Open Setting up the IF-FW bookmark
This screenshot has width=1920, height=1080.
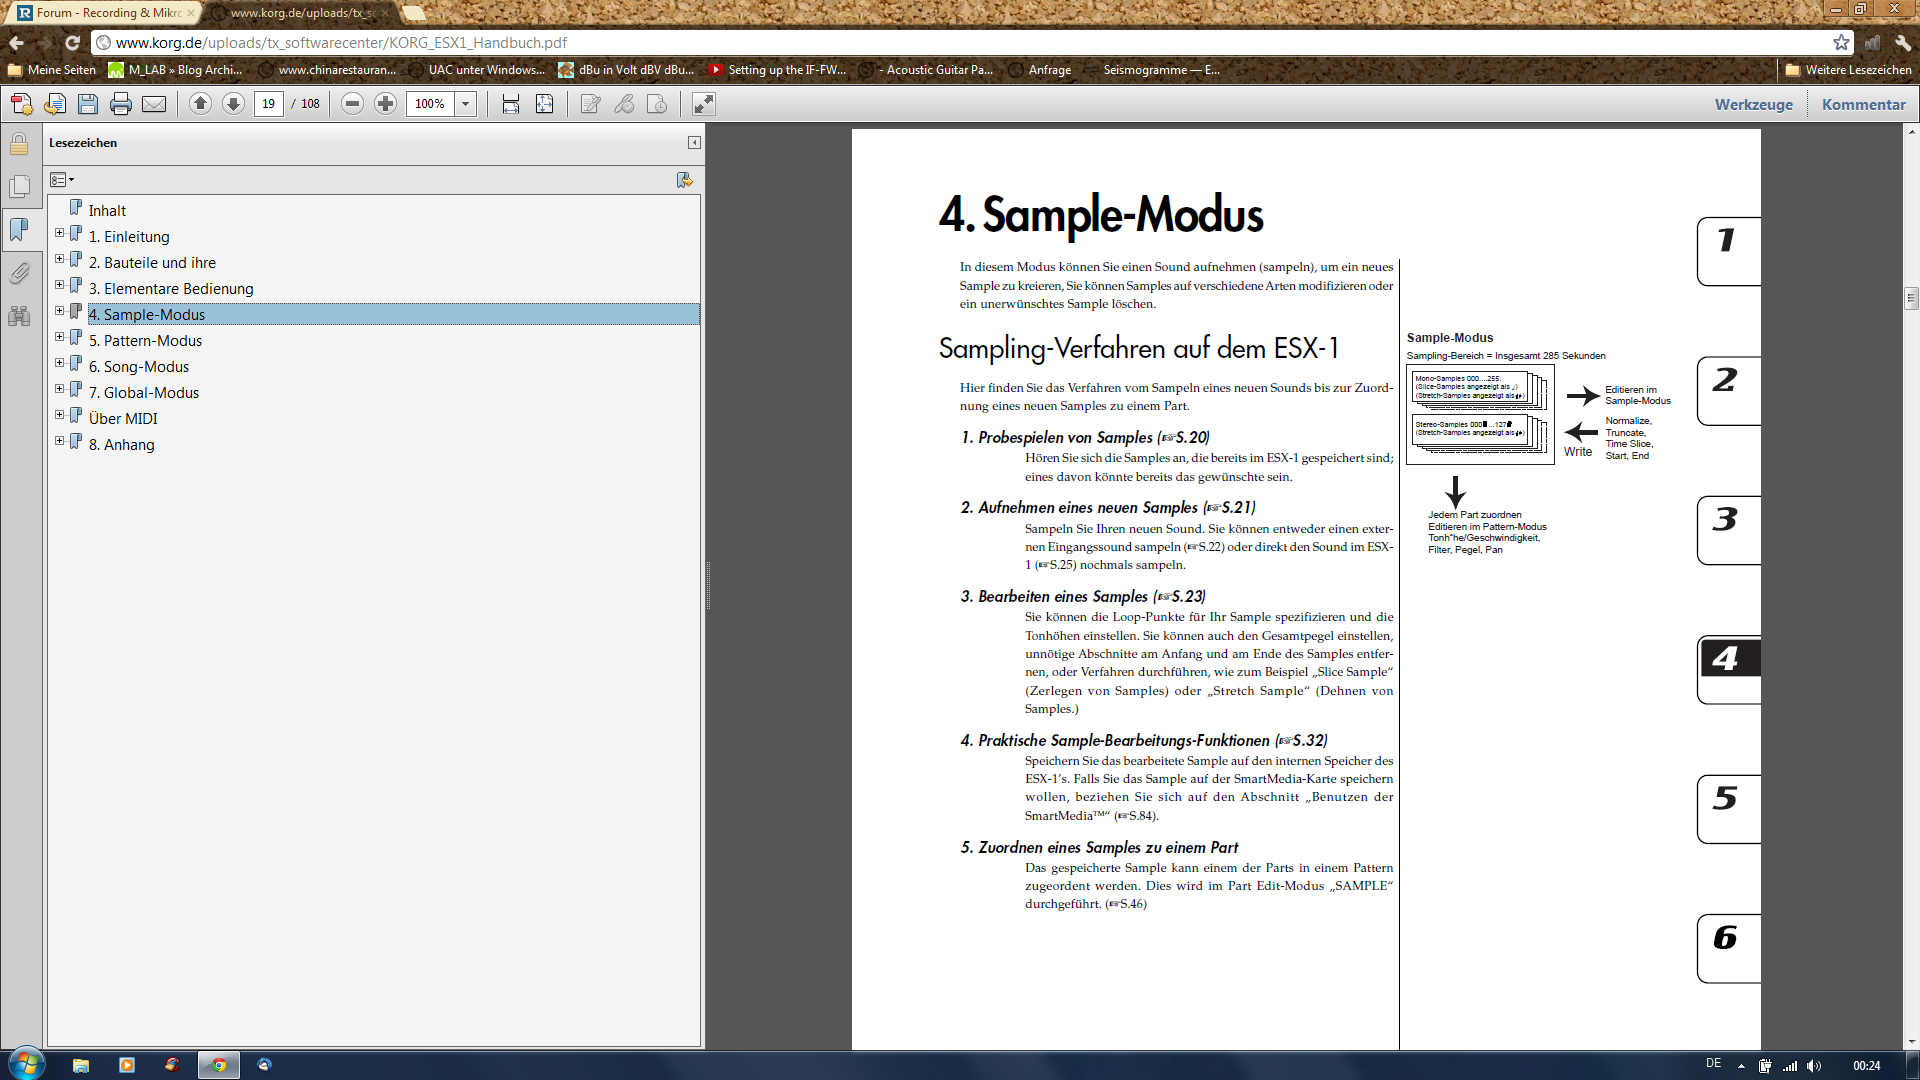click(777, 70)
